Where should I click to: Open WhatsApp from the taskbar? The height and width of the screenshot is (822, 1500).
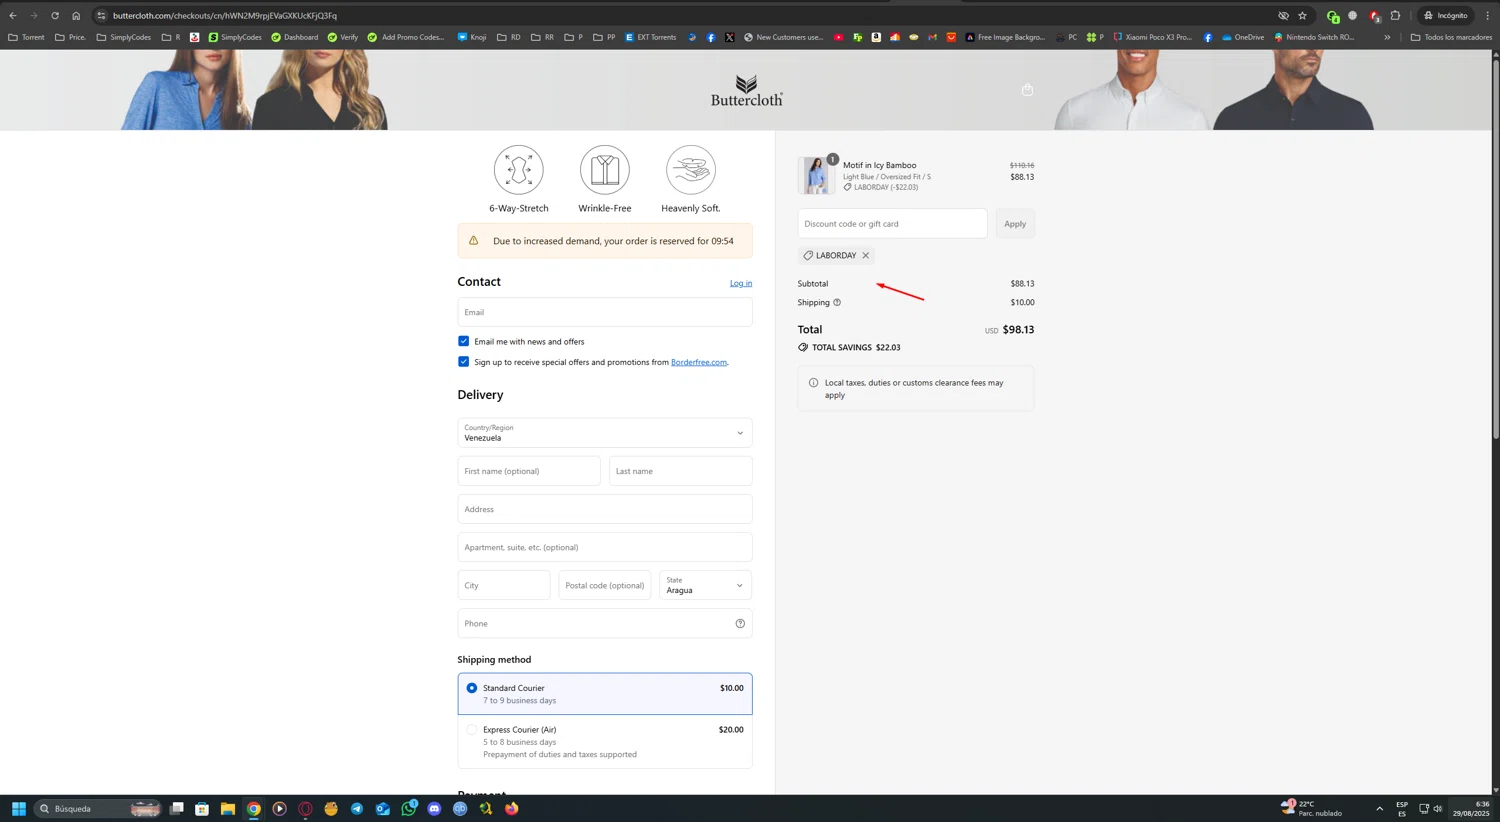pyautogui.click(x=408, y=808)
